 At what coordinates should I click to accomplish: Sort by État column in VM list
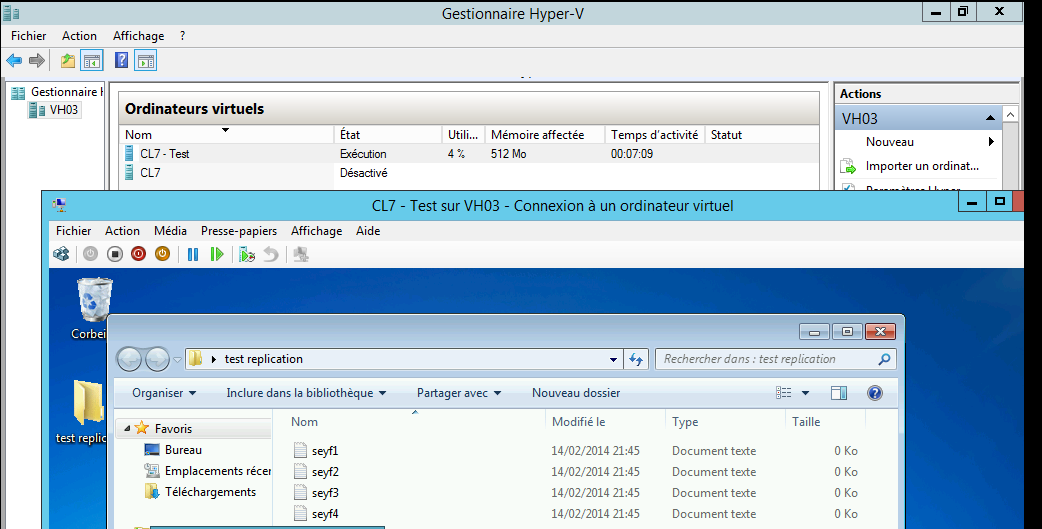[x=387, y=134]
